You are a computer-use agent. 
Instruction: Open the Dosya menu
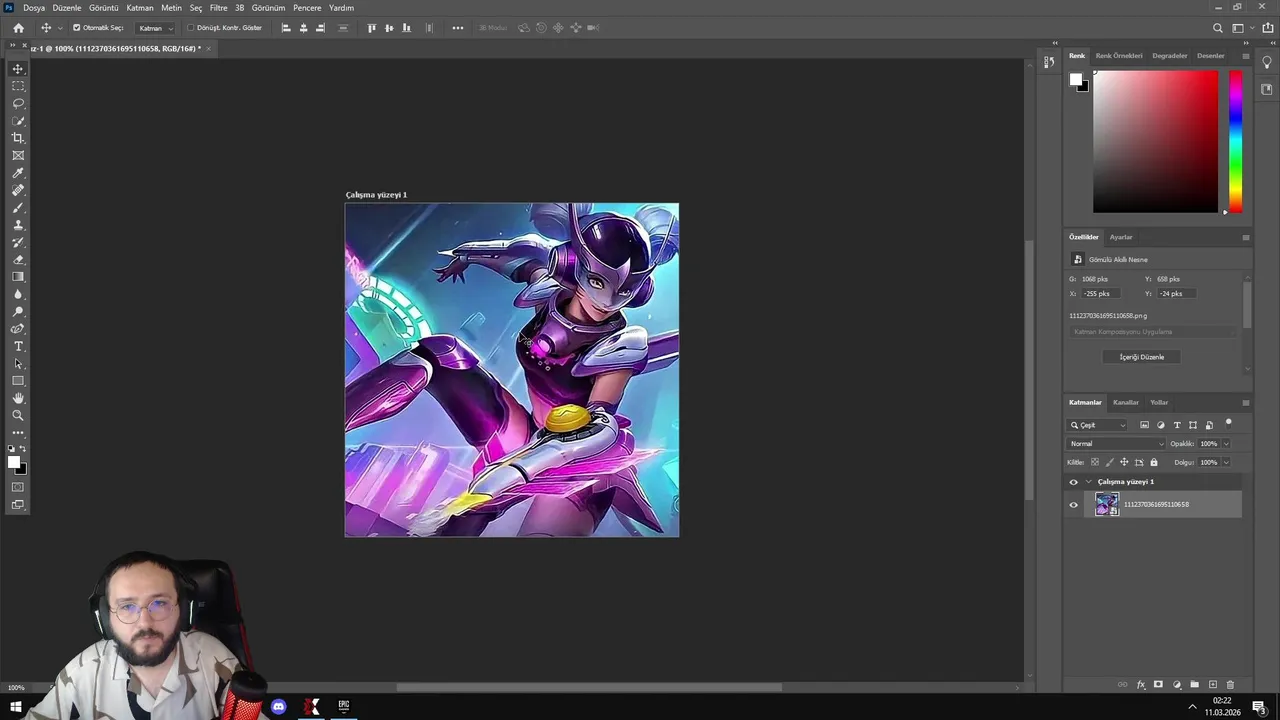pos(34,8)
